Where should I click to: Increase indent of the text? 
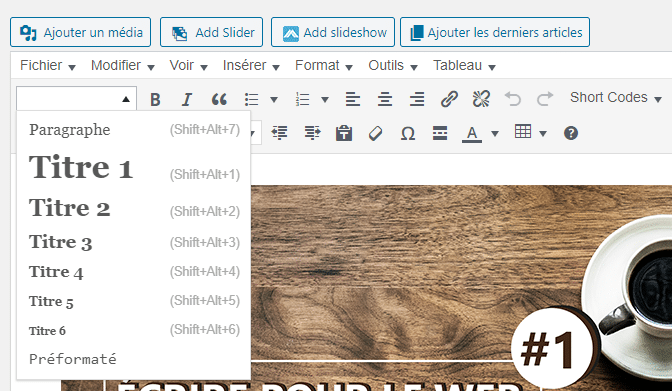pos(312,133)
